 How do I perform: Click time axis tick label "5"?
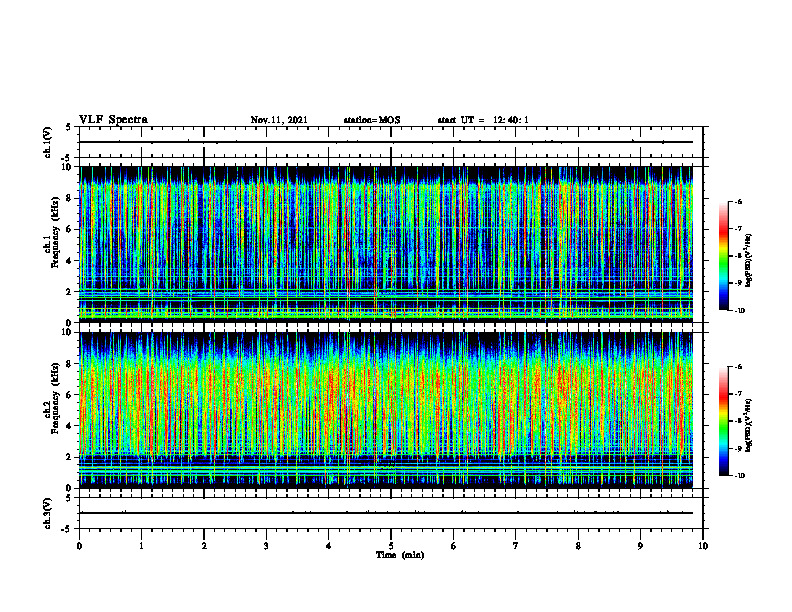pos(391,546)
